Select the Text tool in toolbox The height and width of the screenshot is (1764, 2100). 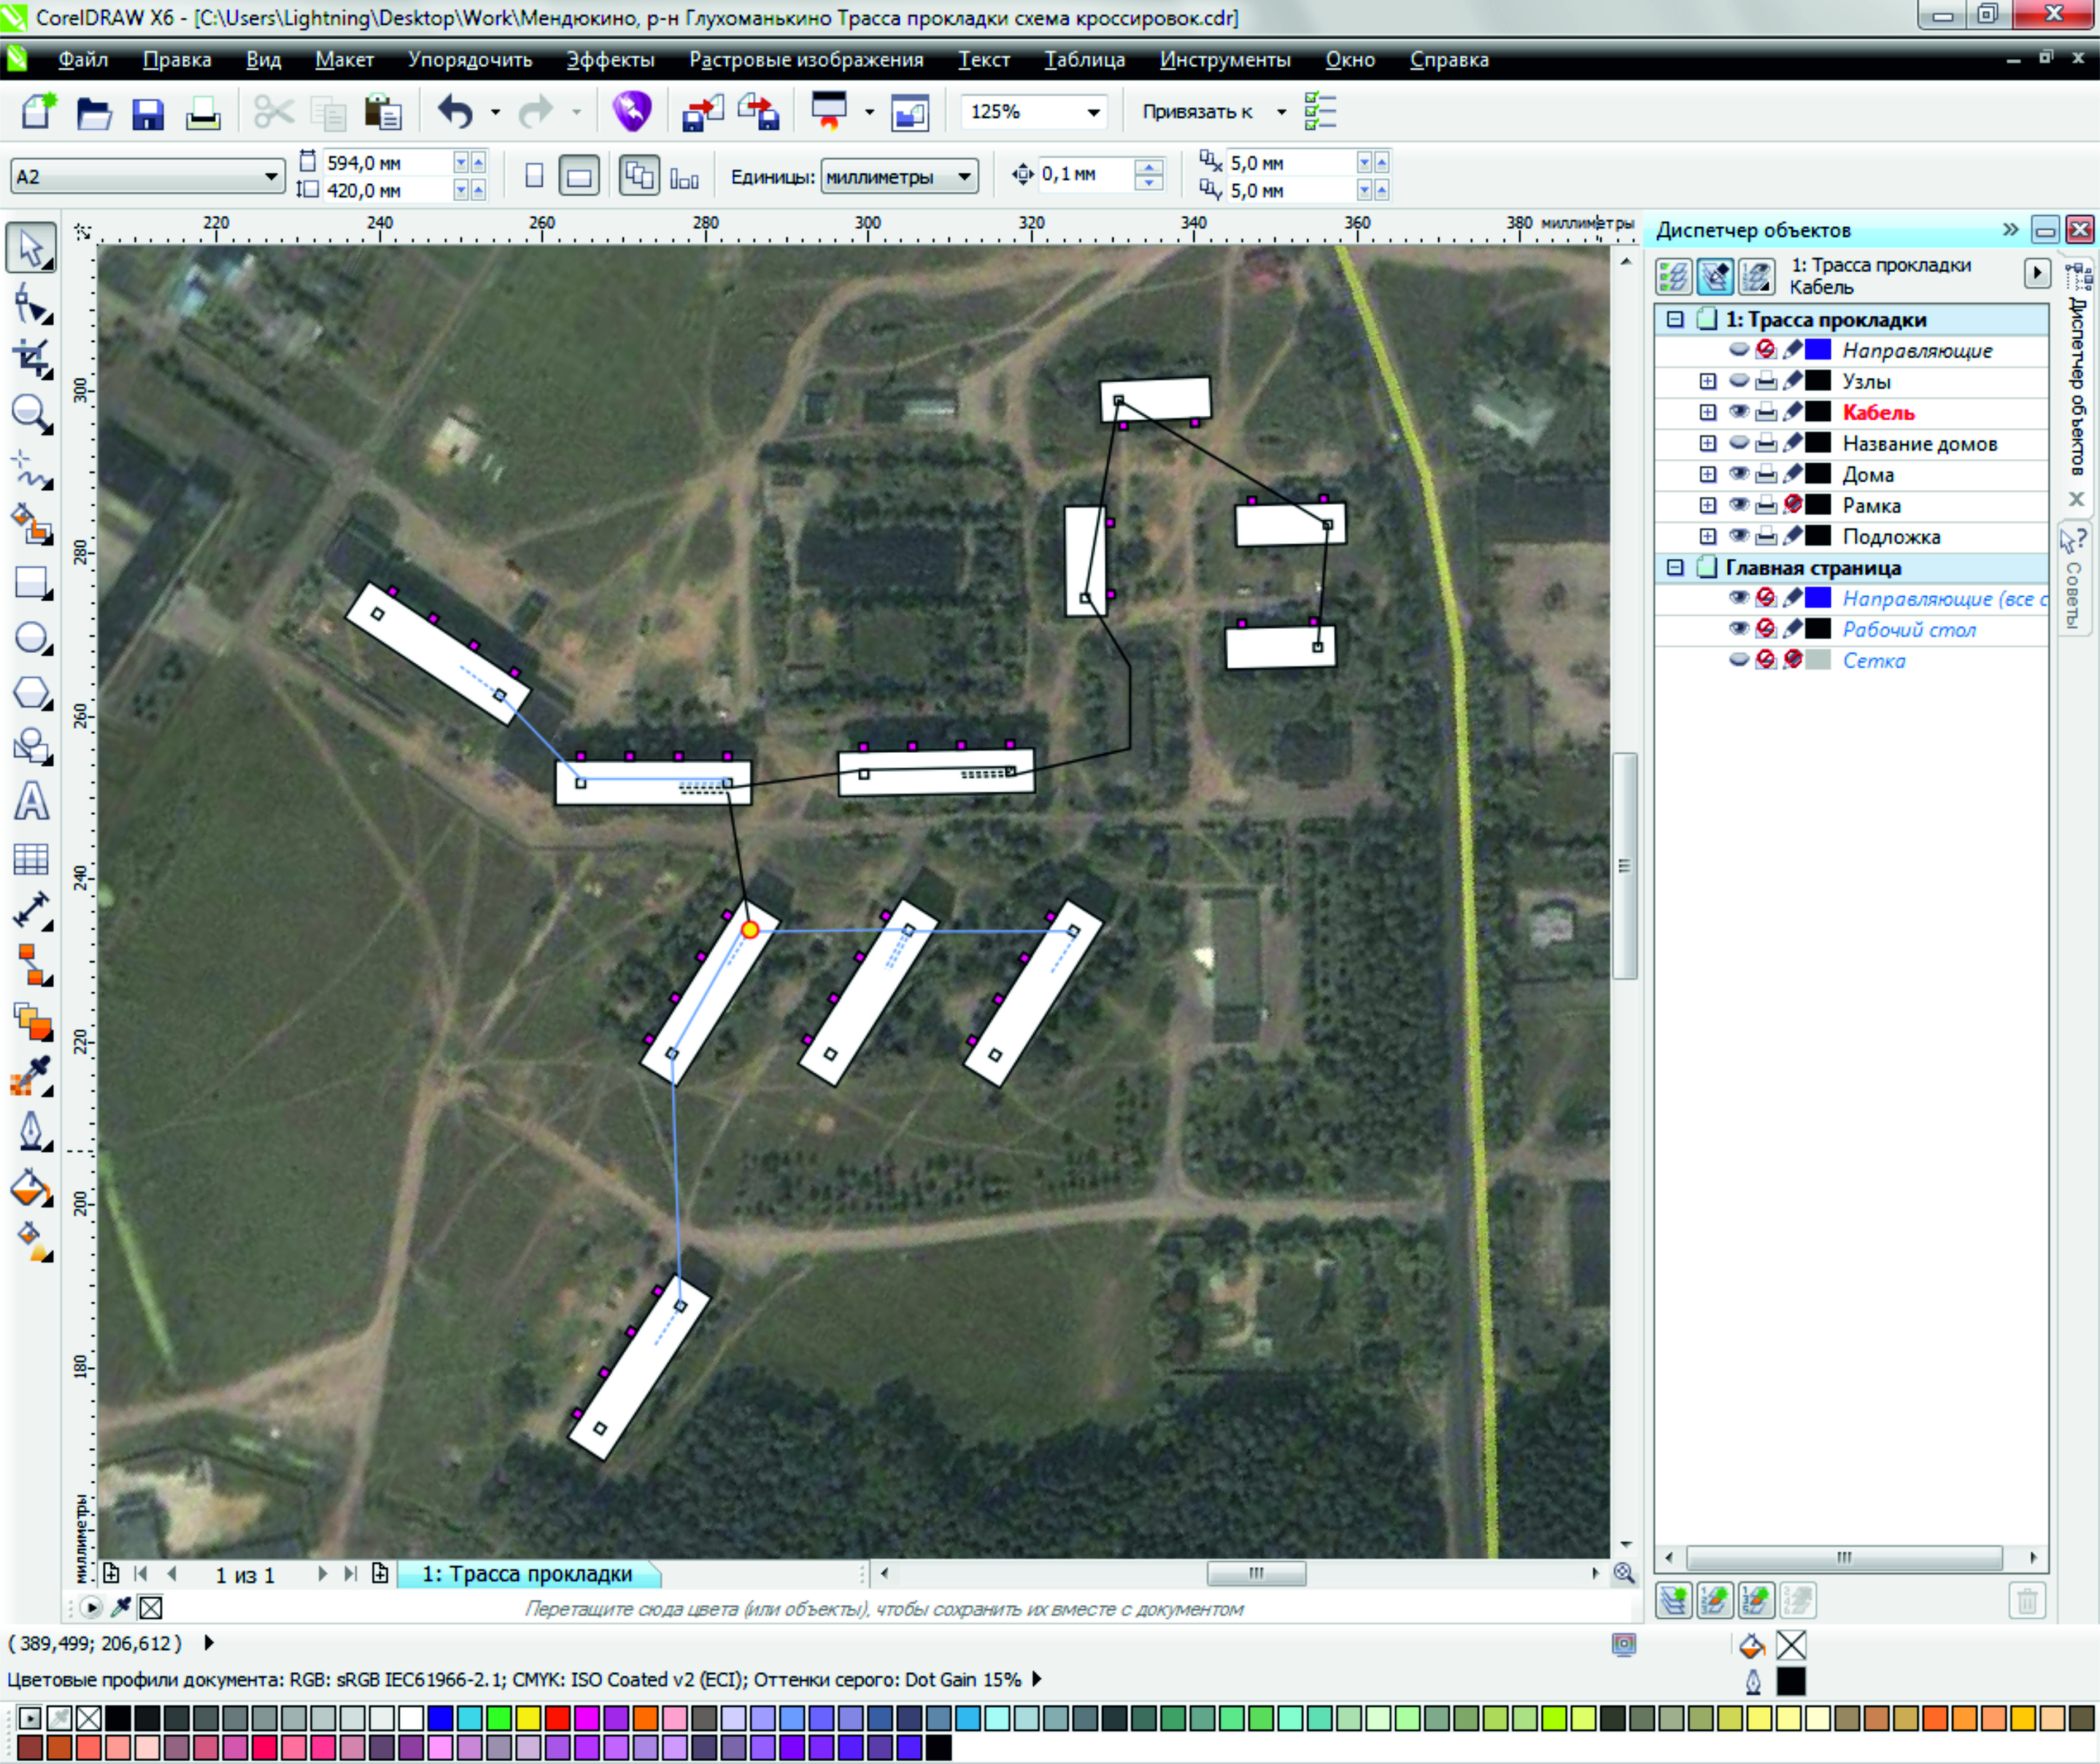pyautogui.click(x=32, y=802)
